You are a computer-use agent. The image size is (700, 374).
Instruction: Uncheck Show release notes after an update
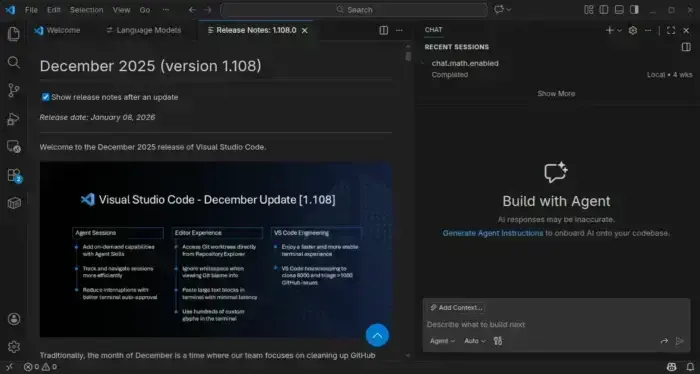tap(45, 97)
